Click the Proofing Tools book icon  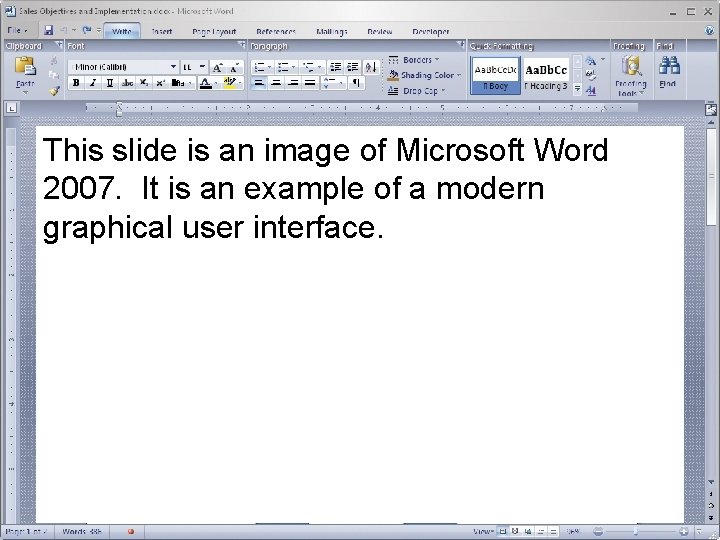point(632,65)
